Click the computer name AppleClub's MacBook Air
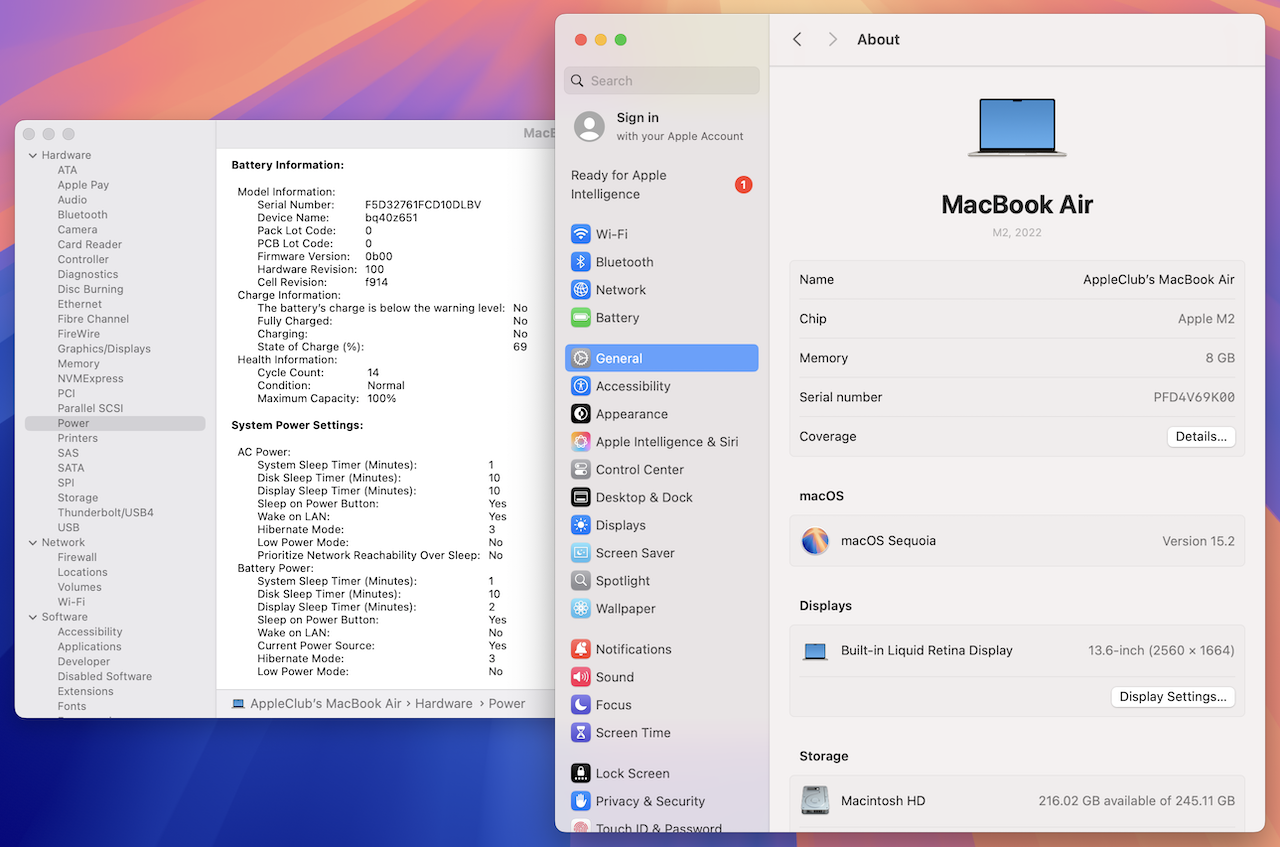This screenshot has height=847, width=1280. pos(1159,280)
